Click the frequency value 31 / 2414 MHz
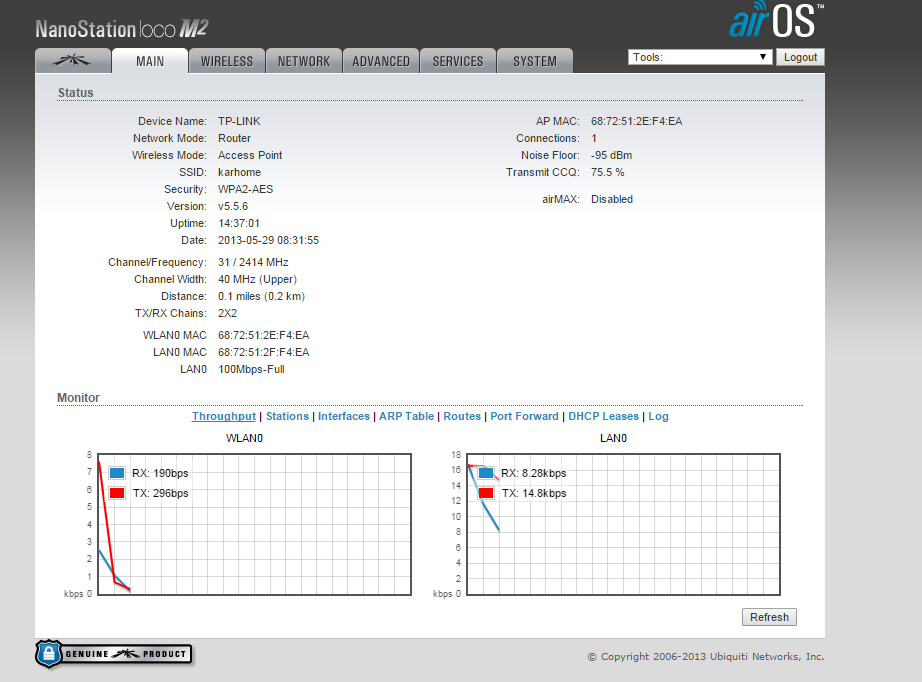Screen dimensions: 922x682 pyautogui.click(x=253, y=262)
